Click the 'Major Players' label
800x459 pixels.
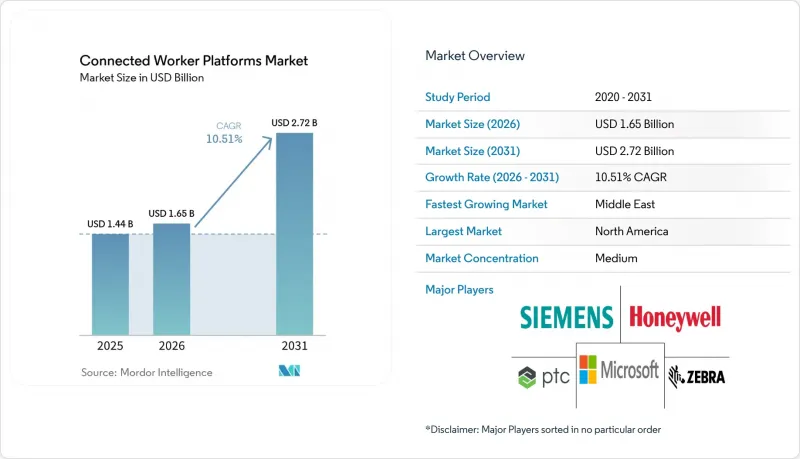(x=459, y=290)
